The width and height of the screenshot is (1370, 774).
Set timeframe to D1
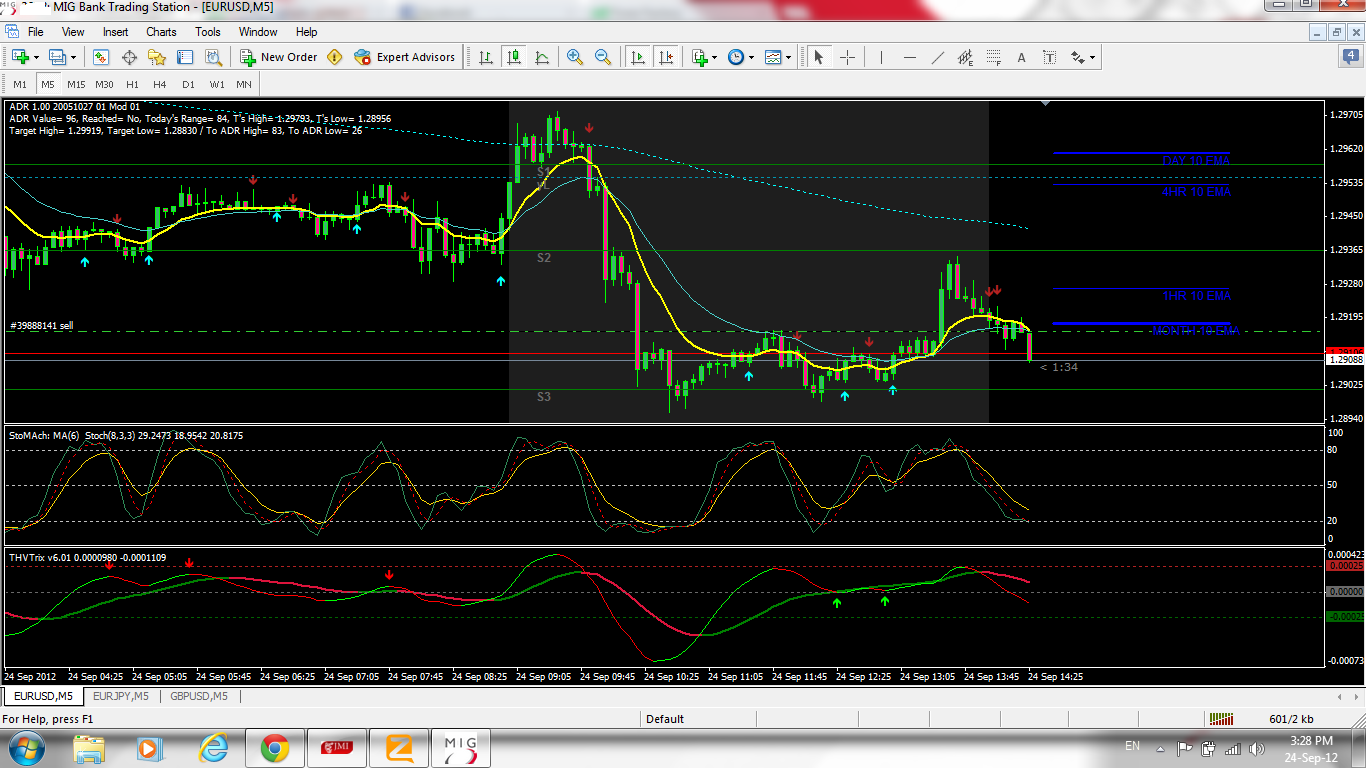pos(188,84)
